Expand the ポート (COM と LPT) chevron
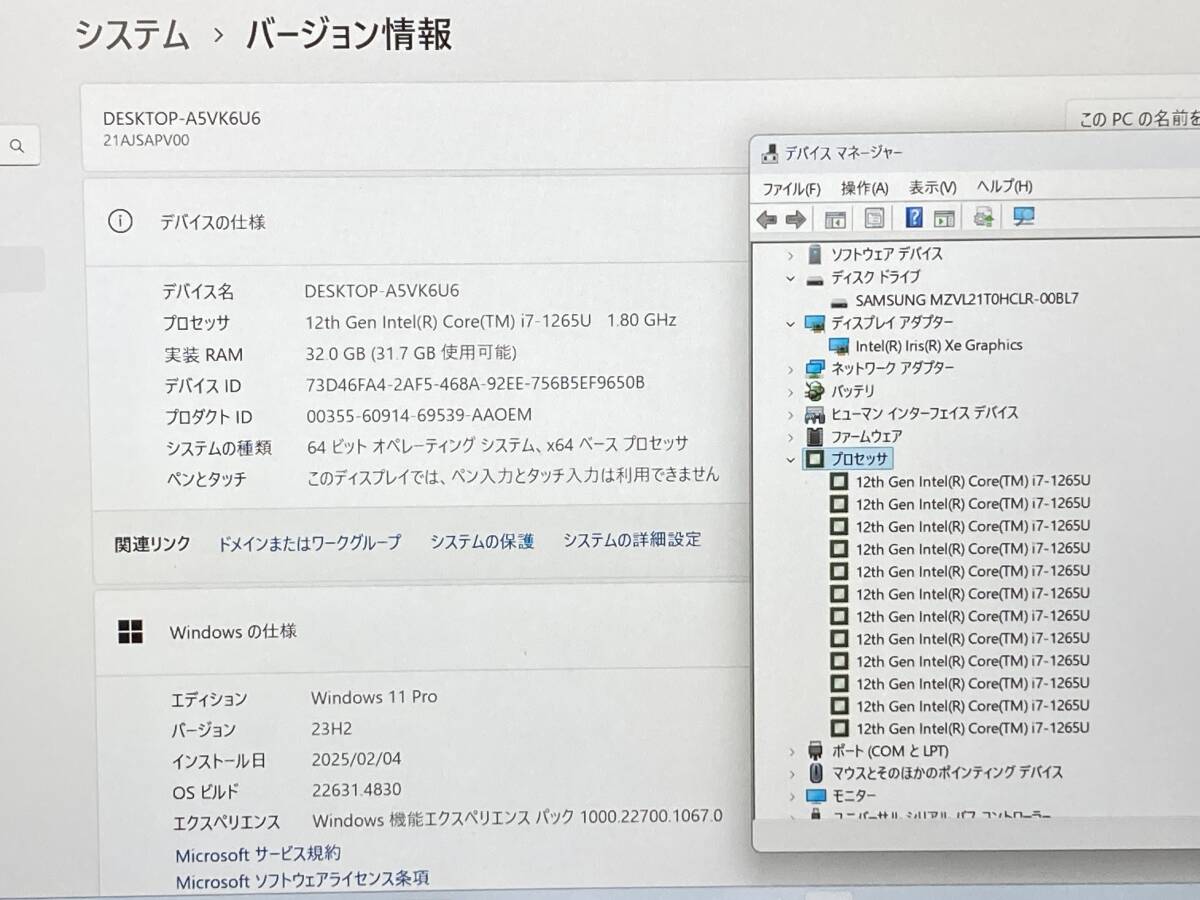Screen dimensions: 1200x900 (x=790, y=750)
